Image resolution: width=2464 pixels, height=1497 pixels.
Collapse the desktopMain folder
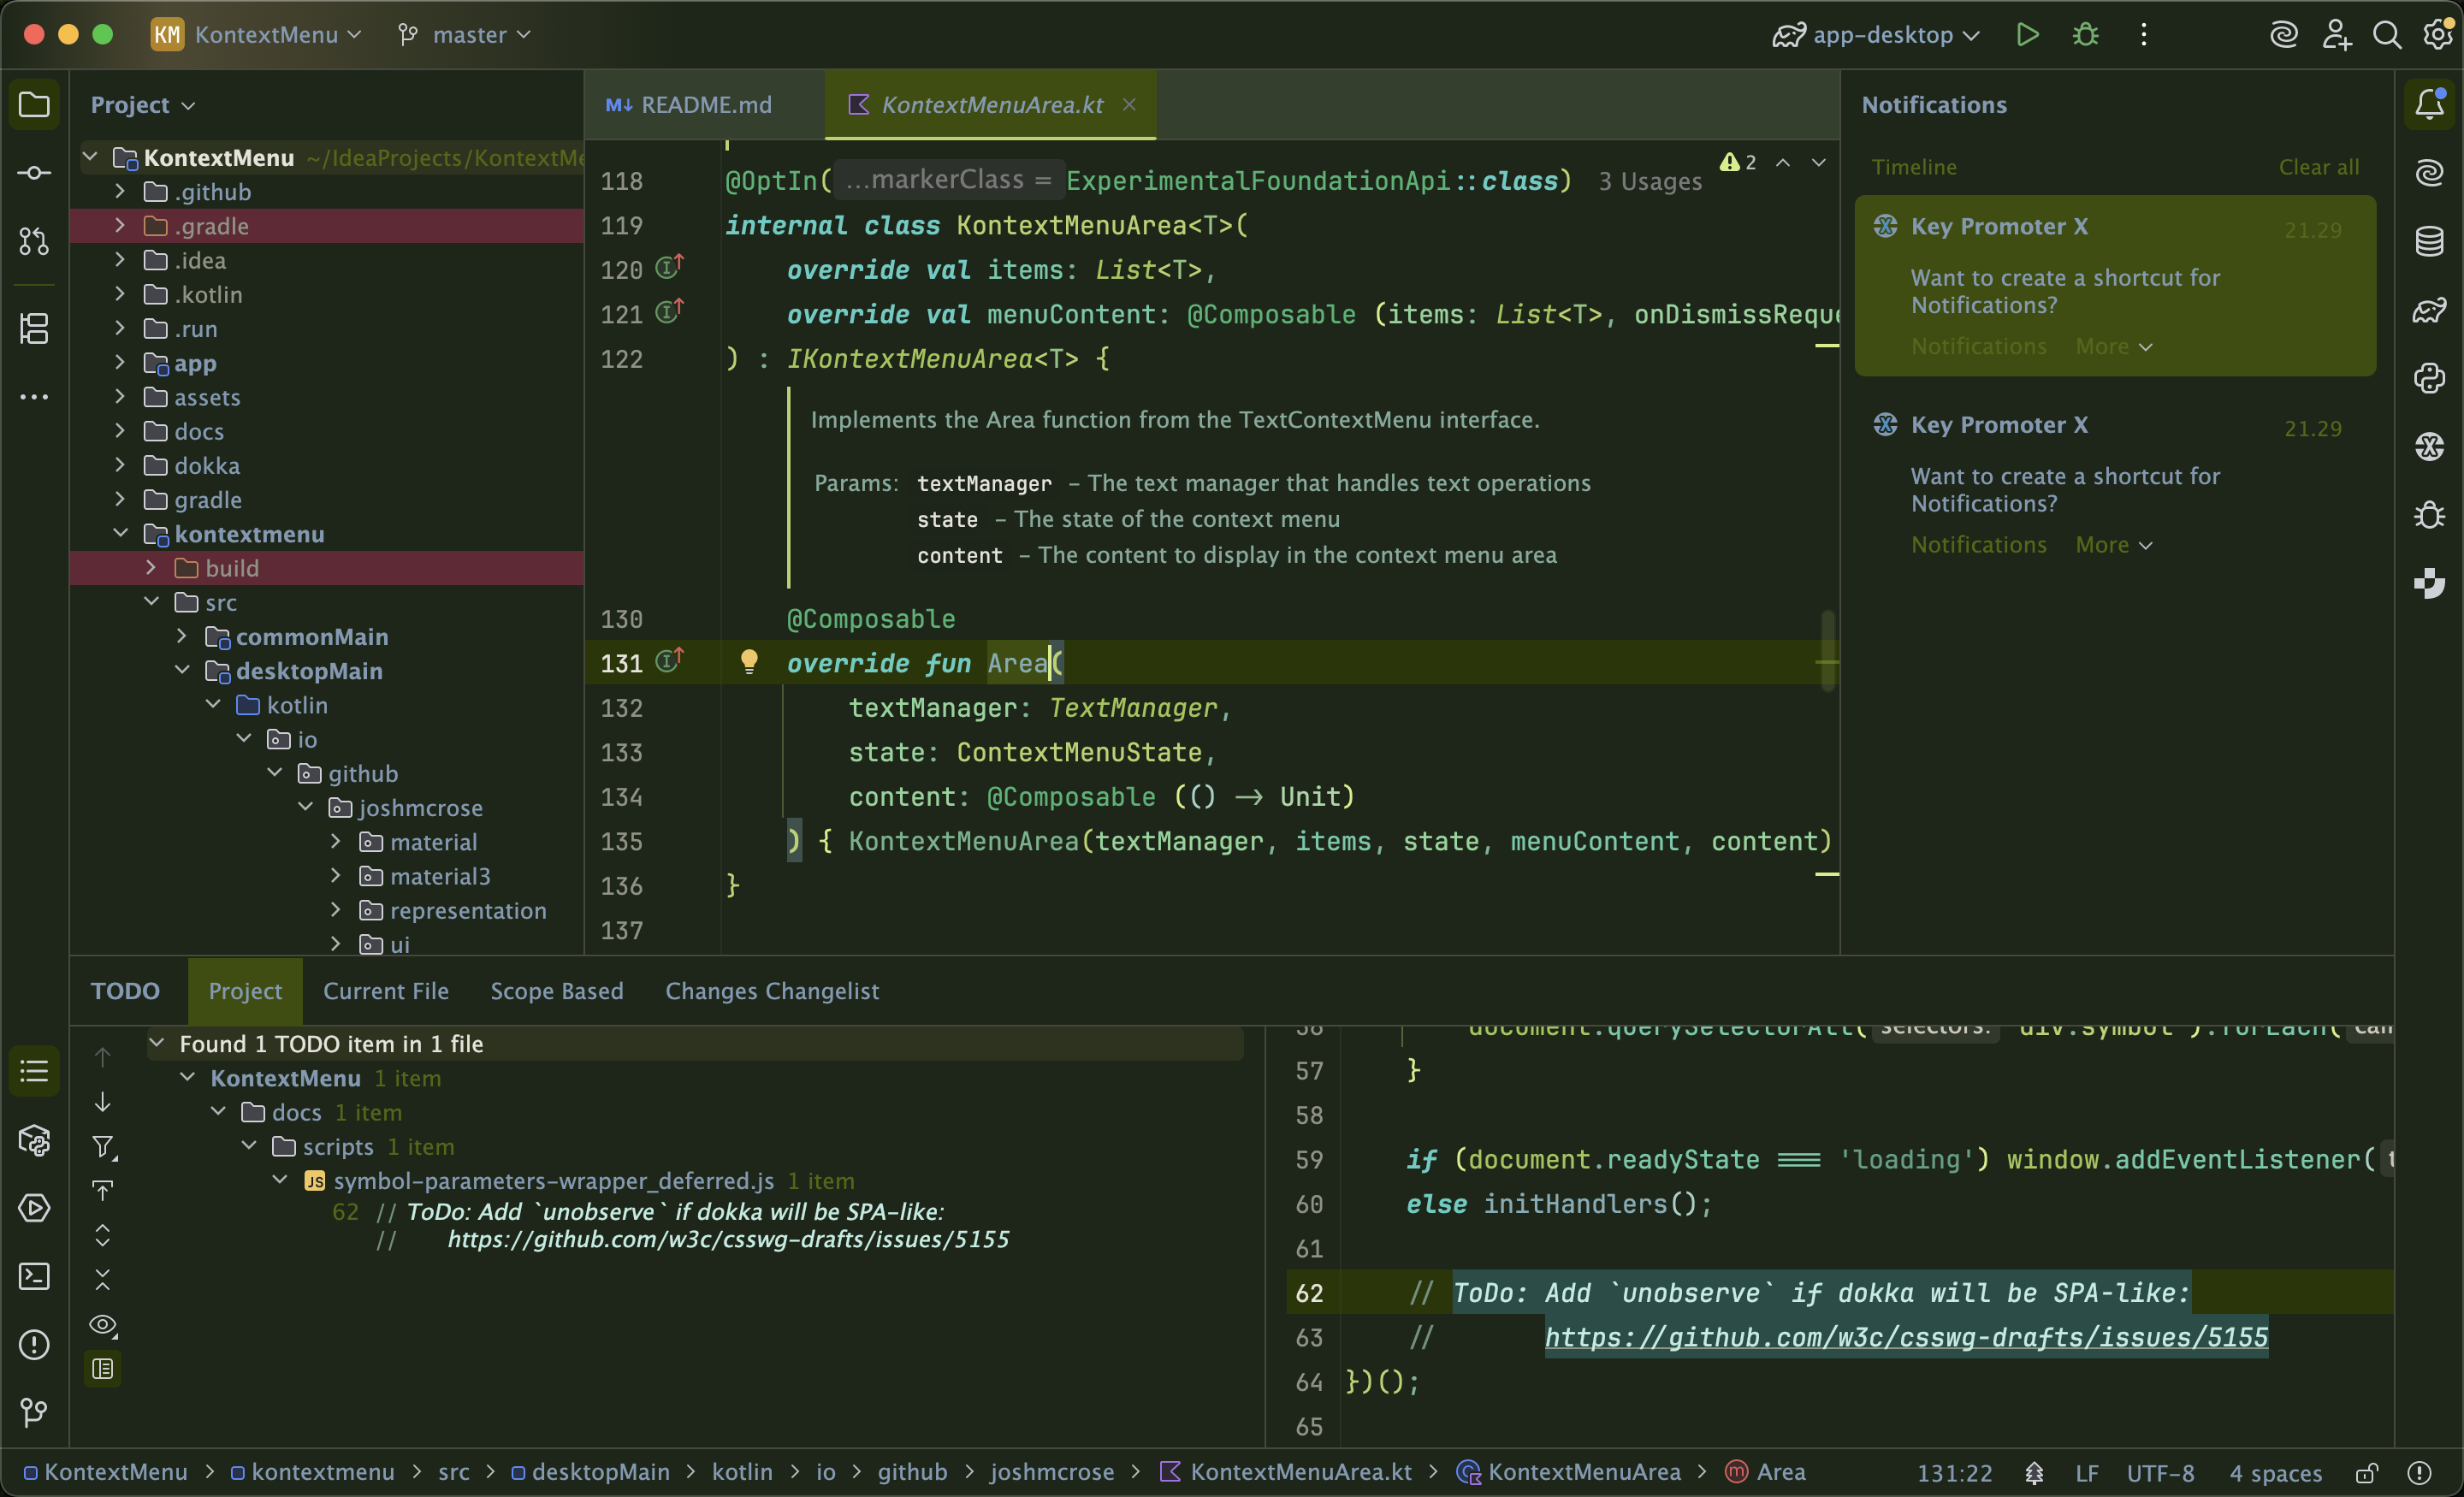pyautogui.click(x=182, y=670)
